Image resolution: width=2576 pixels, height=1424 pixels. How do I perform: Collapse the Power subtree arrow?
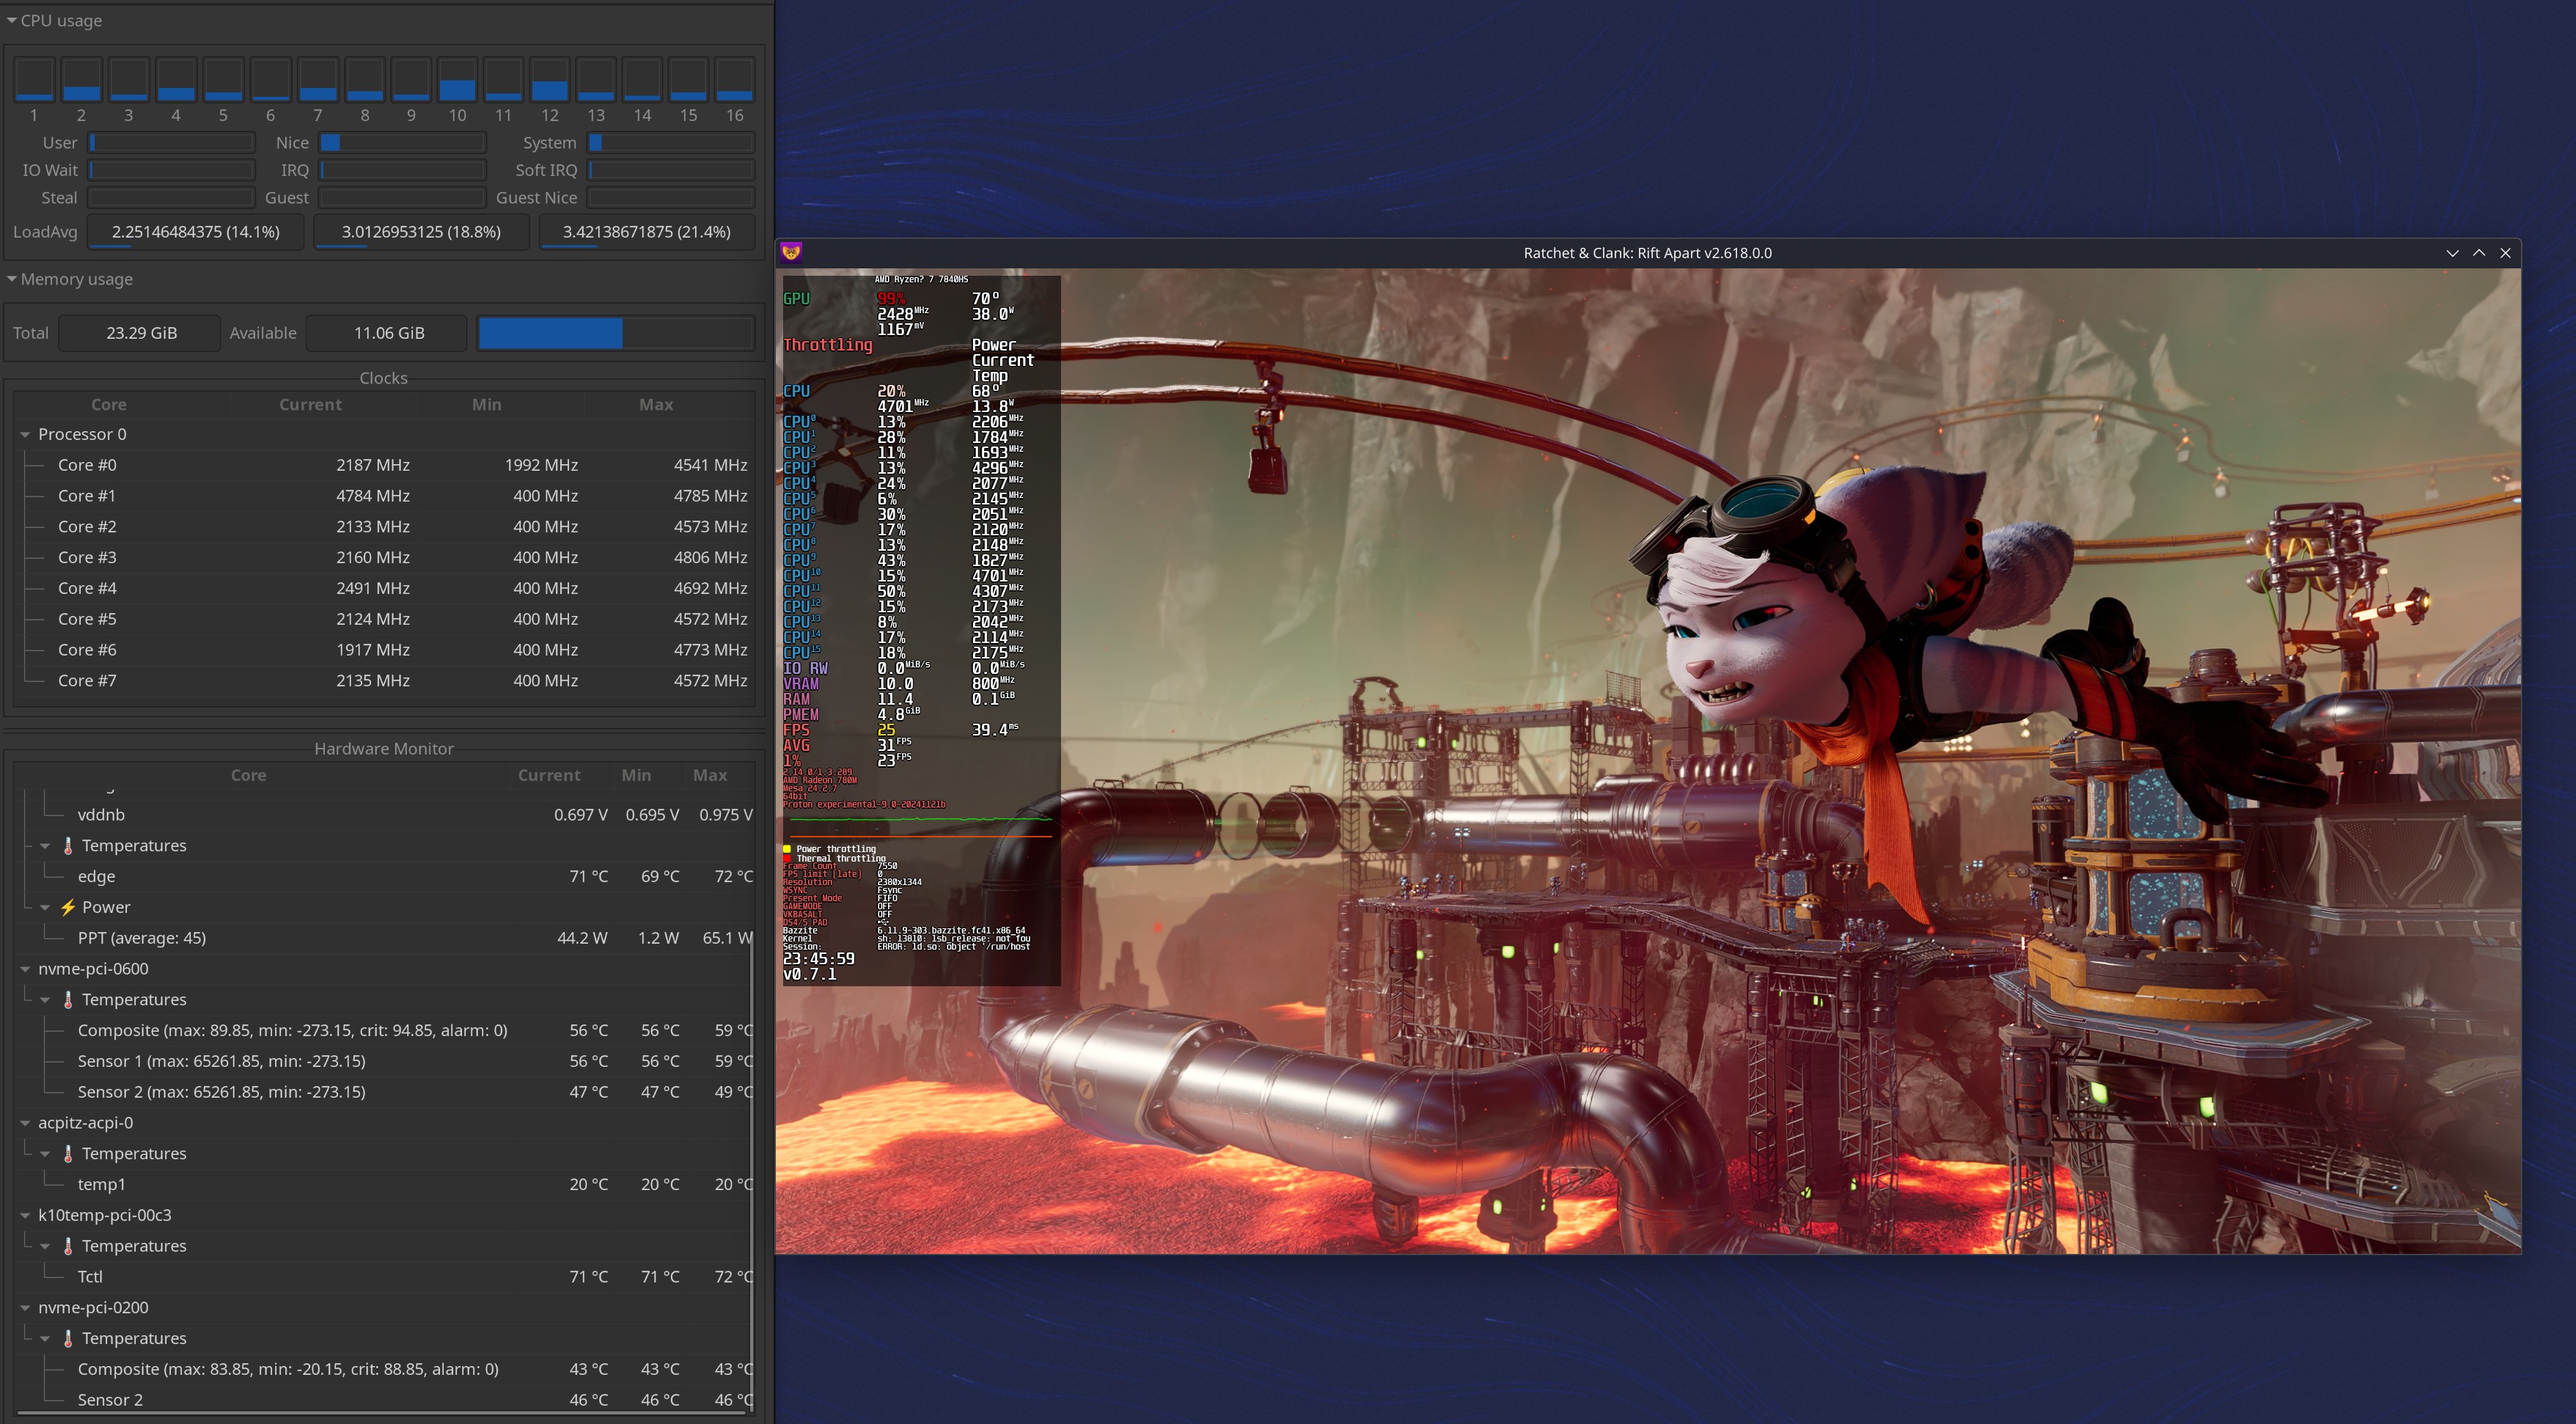point(45,907)
